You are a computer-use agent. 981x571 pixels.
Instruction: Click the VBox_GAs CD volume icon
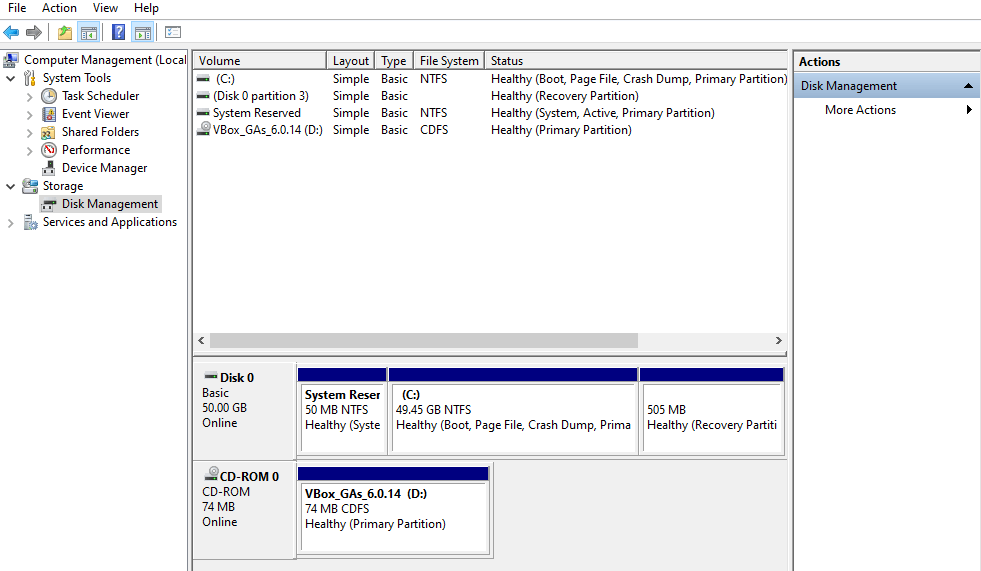[x=204, y=129]
